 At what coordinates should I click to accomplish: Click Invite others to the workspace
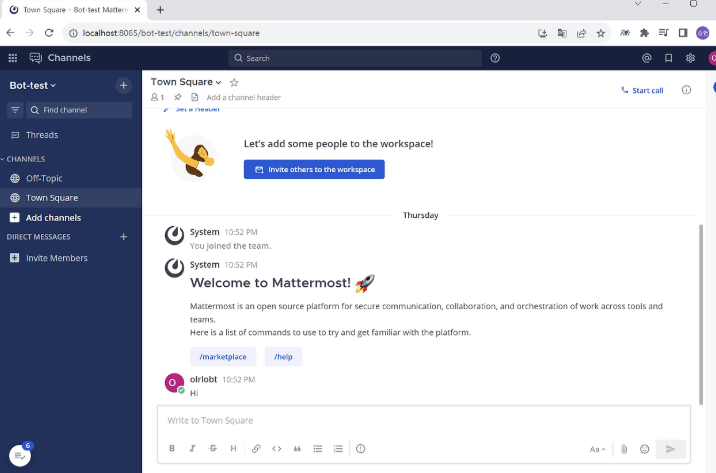tap(314, 169)
